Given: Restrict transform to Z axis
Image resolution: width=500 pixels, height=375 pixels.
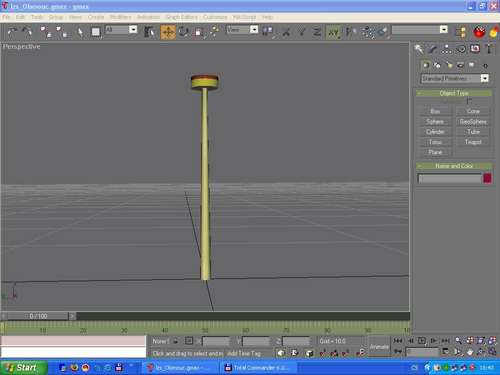Looking at the screenshot, I should pos(317,32).
